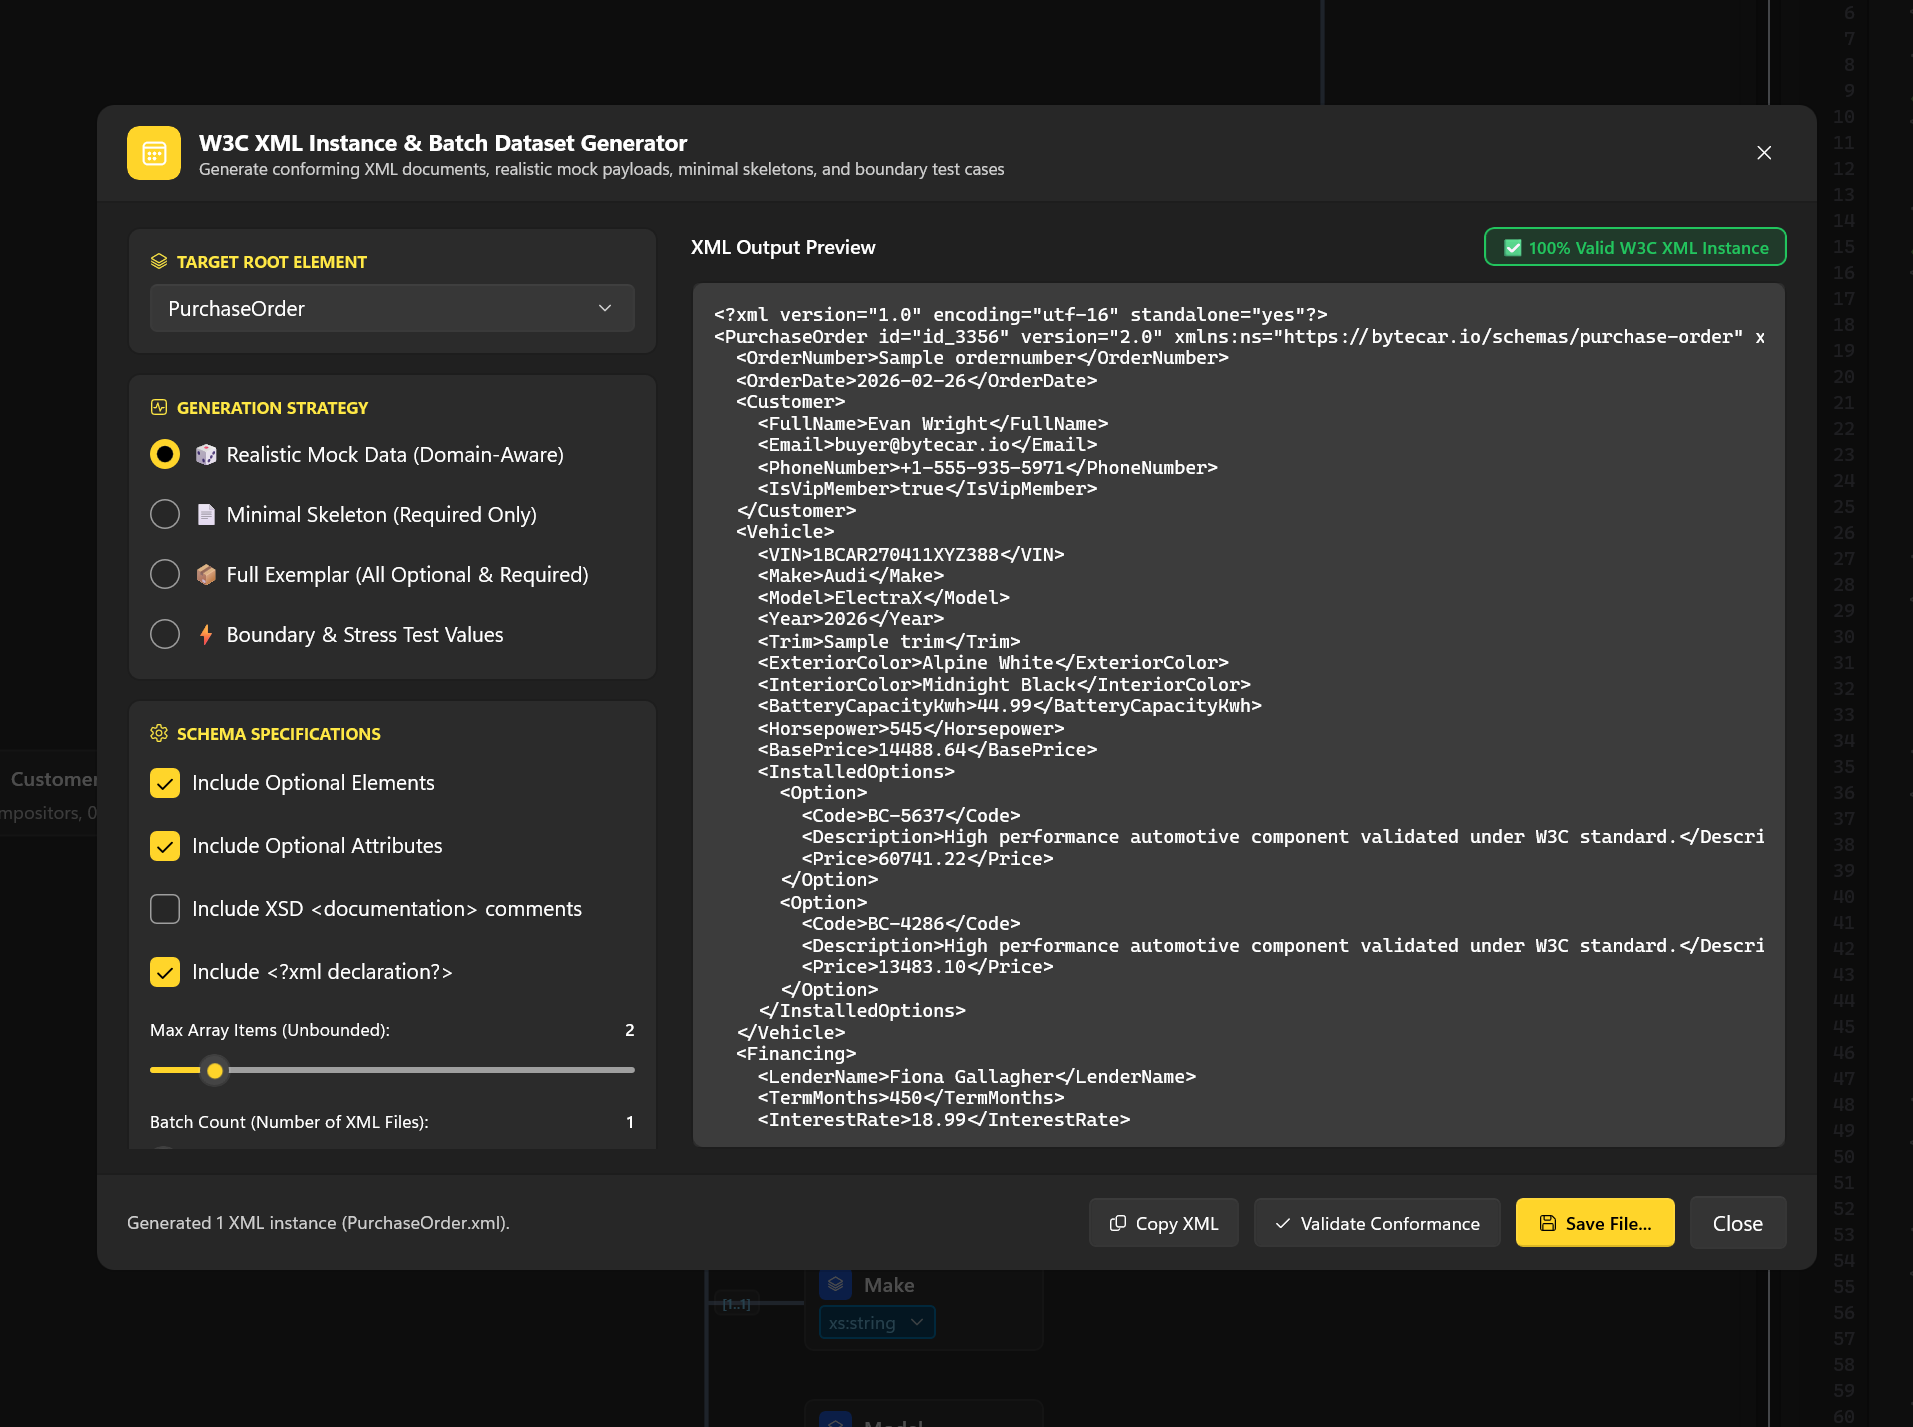The height and width of the screenshot is (1427, 1913).
Task: Uncheck Include Optional Attributes
Action: [165, 846]
